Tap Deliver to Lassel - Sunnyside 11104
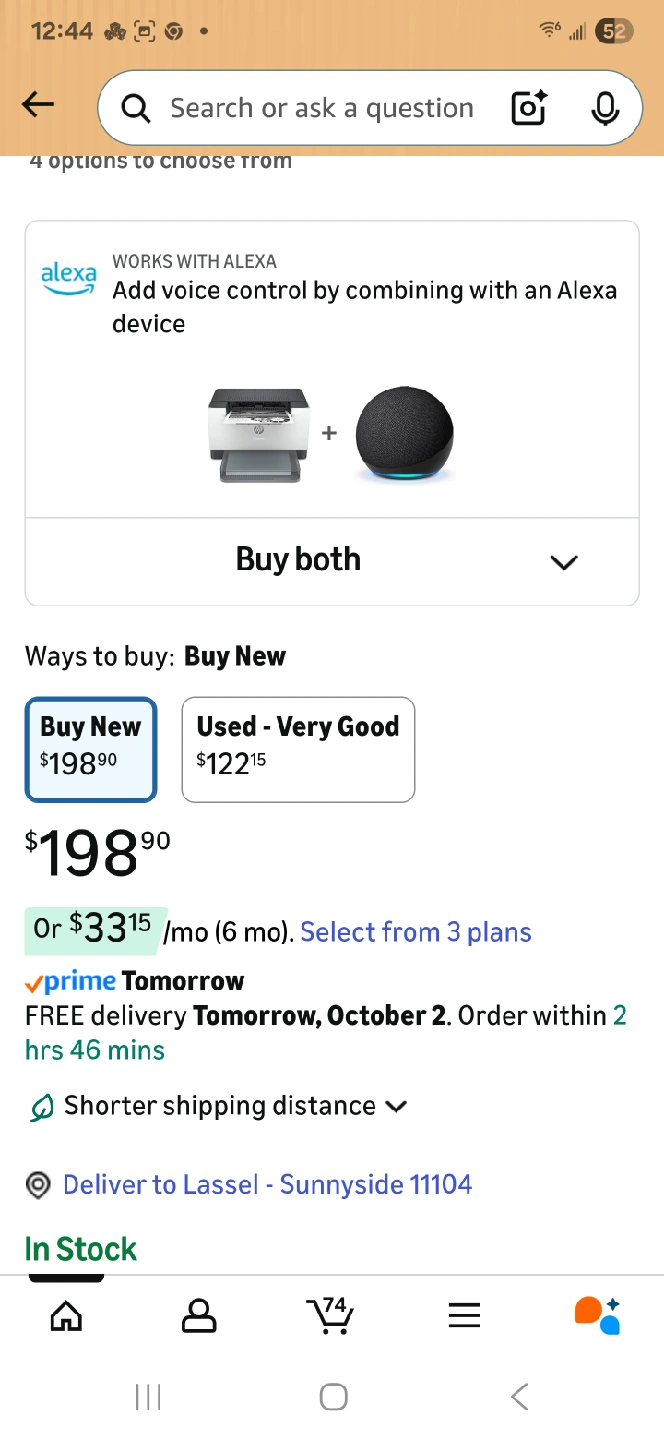 tap(267, 1185)
